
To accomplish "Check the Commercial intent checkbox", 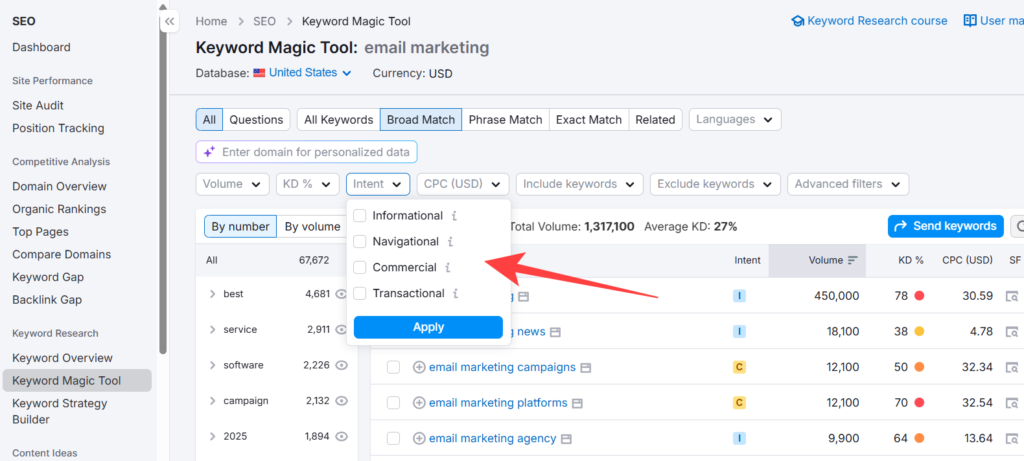I will 360,268.
